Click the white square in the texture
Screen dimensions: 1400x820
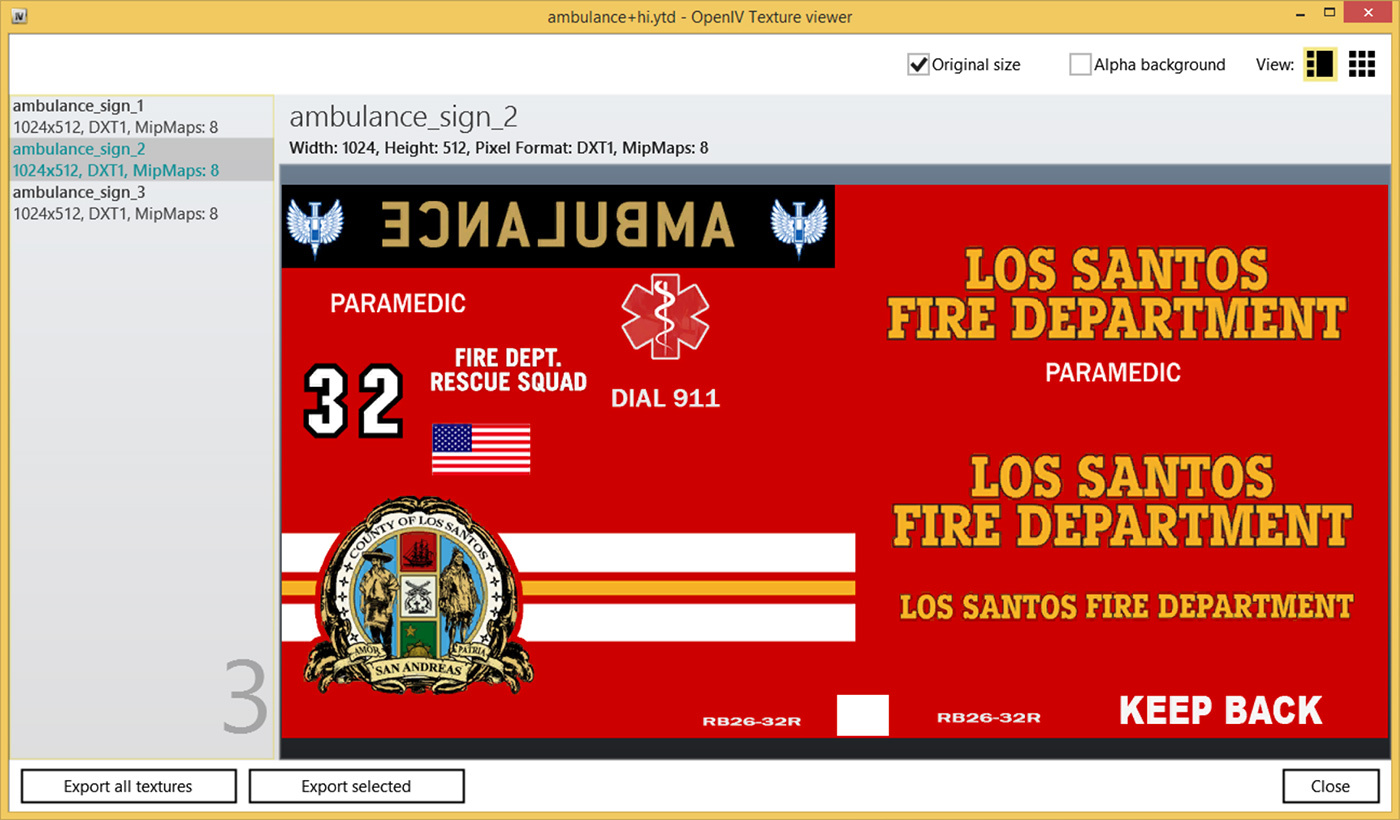coord(862,715)
